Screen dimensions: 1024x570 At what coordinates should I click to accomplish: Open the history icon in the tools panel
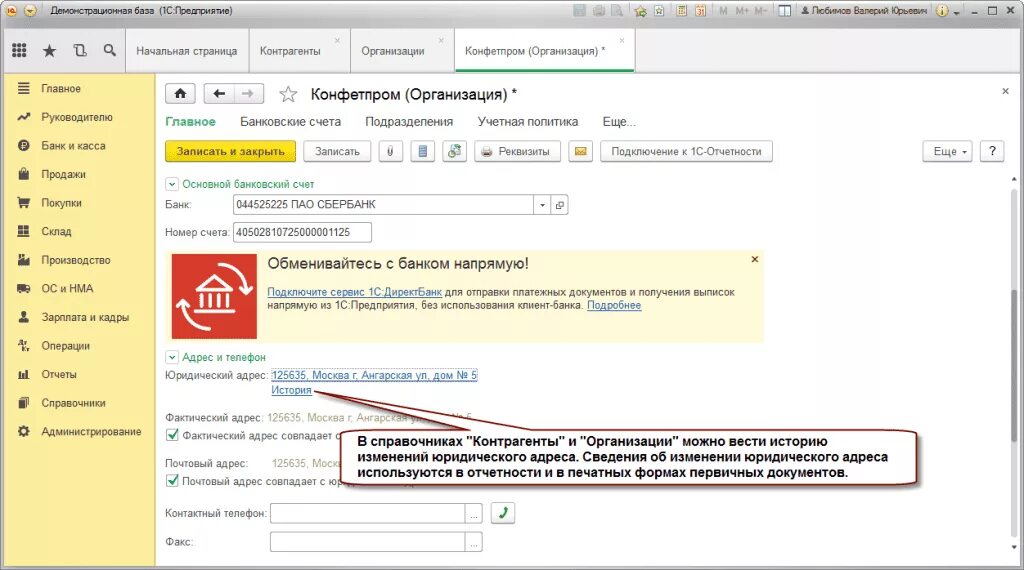(x=80, y=50)
